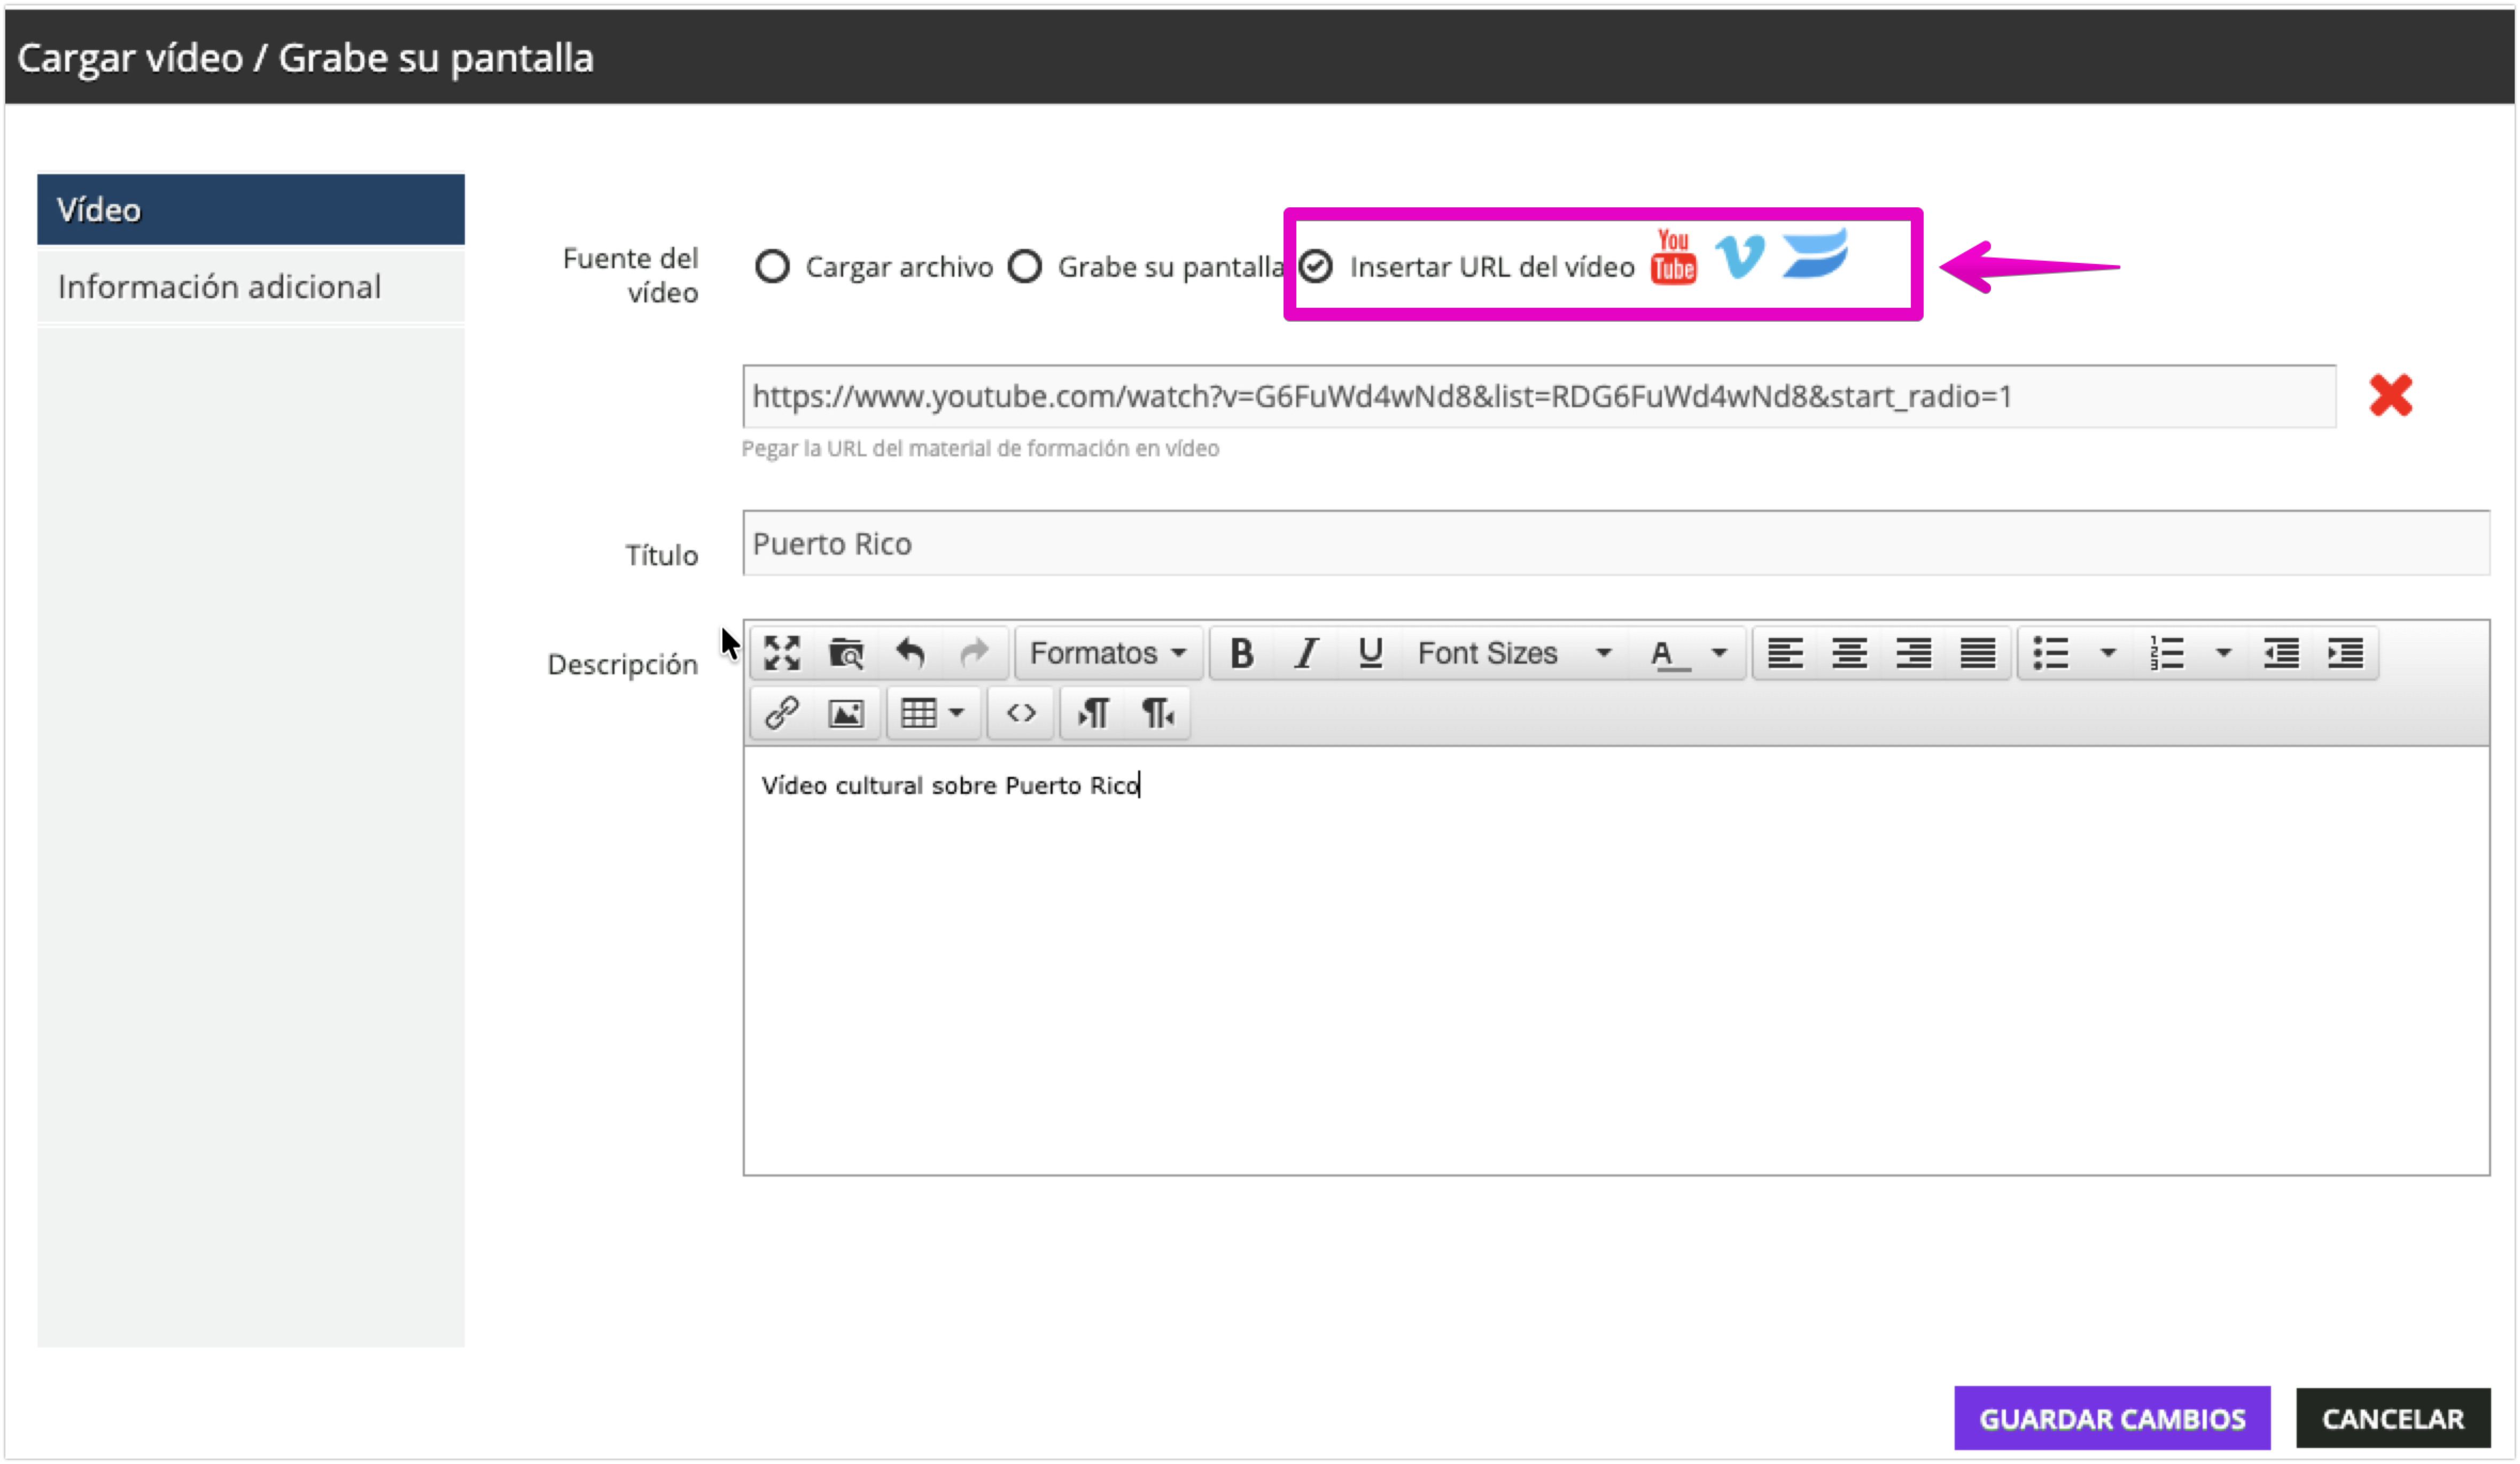The width and height of the screenshot is (2520, 1464).
Task: Center align the description text
Action: 1849,653
